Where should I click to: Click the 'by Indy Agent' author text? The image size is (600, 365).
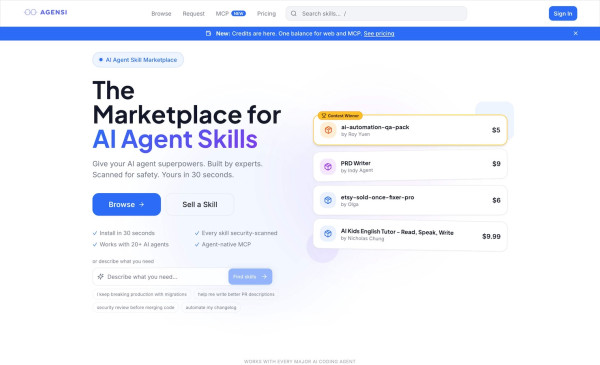click(x=357, y=171)
